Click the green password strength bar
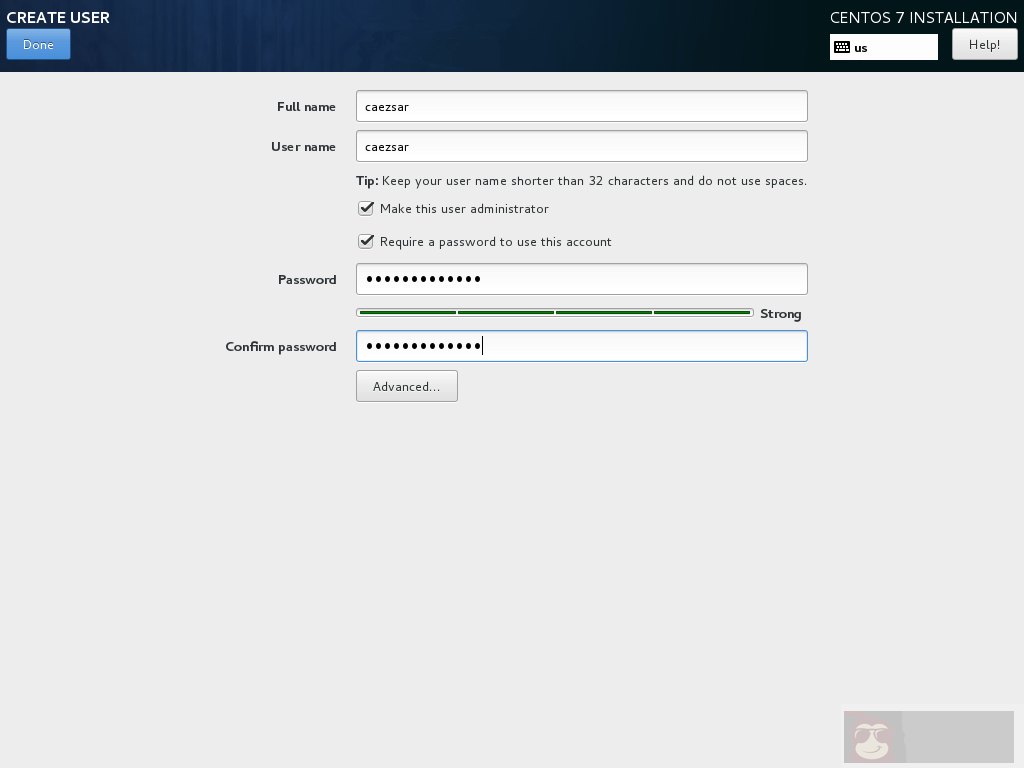 pos(555,312)
